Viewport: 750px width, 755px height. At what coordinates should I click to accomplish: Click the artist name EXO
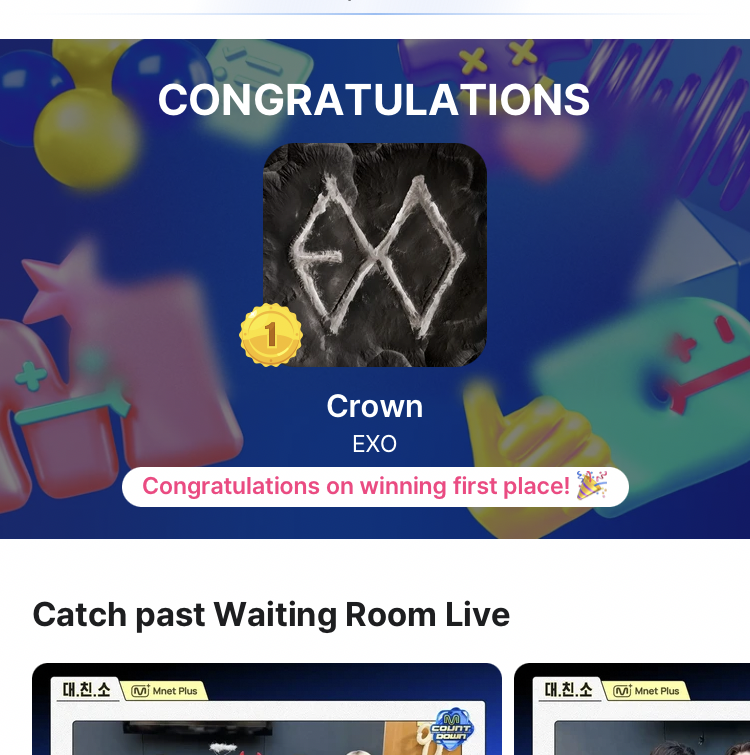375,444
